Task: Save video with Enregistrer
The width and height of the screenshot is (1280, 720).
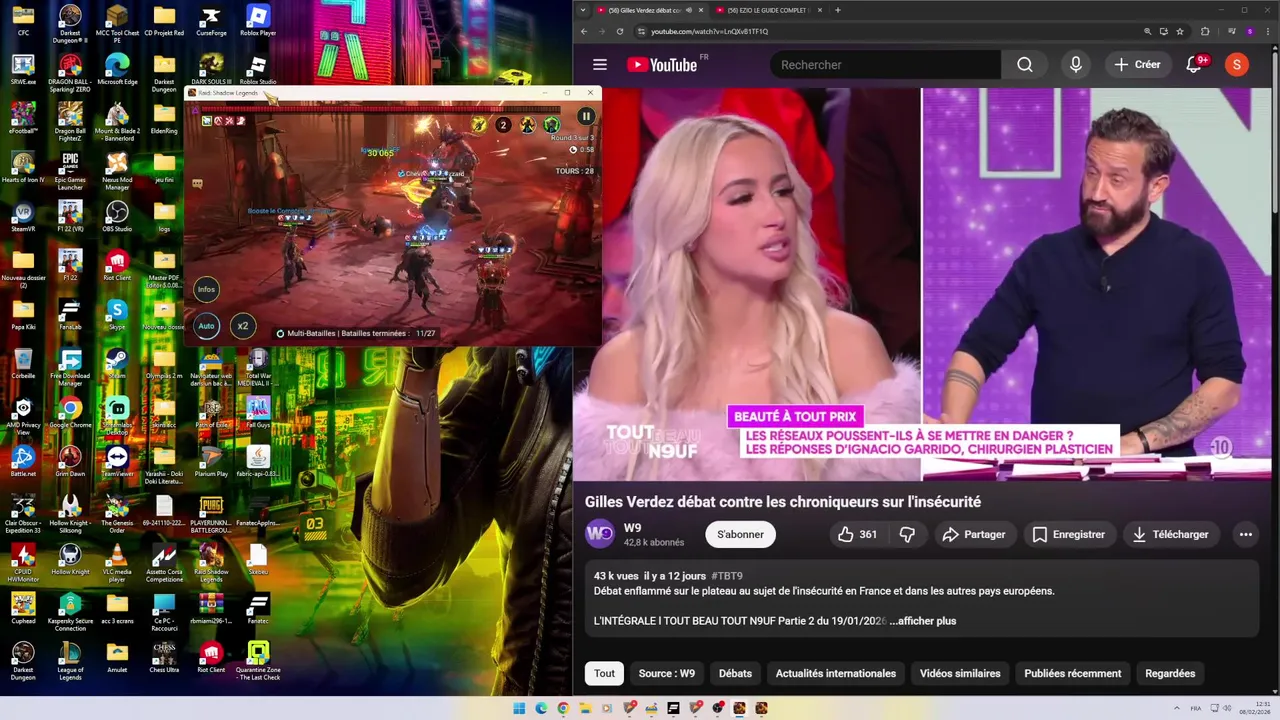Action: [1069, 534]
